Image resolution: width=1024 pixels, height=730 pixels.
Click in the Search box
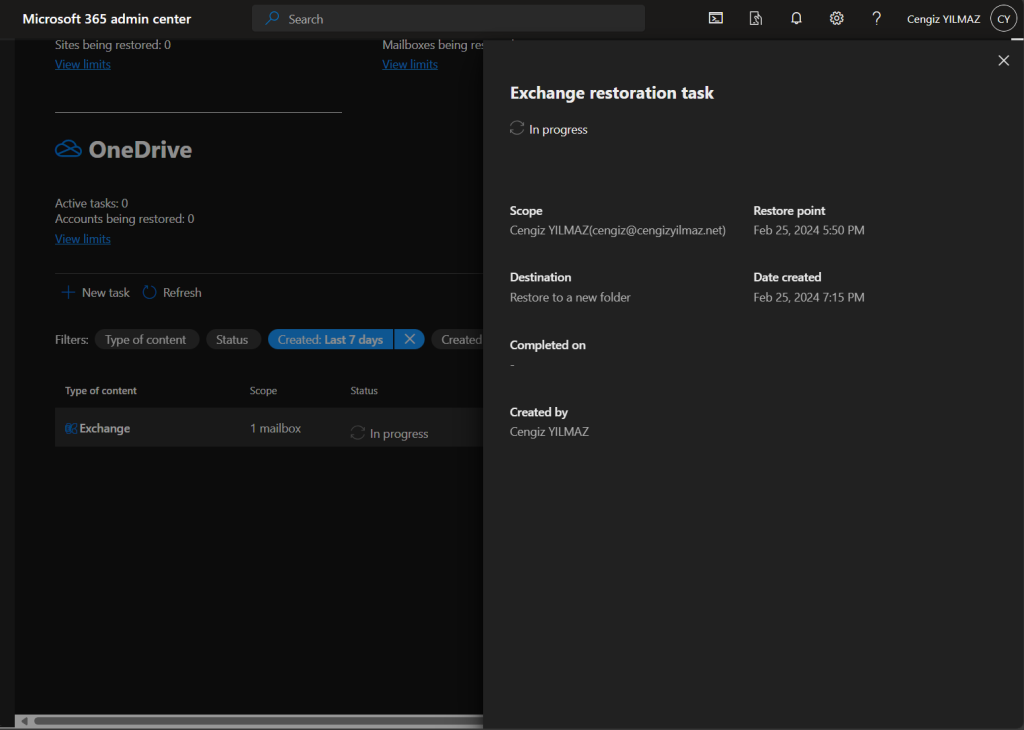click(x=448, y=19)
